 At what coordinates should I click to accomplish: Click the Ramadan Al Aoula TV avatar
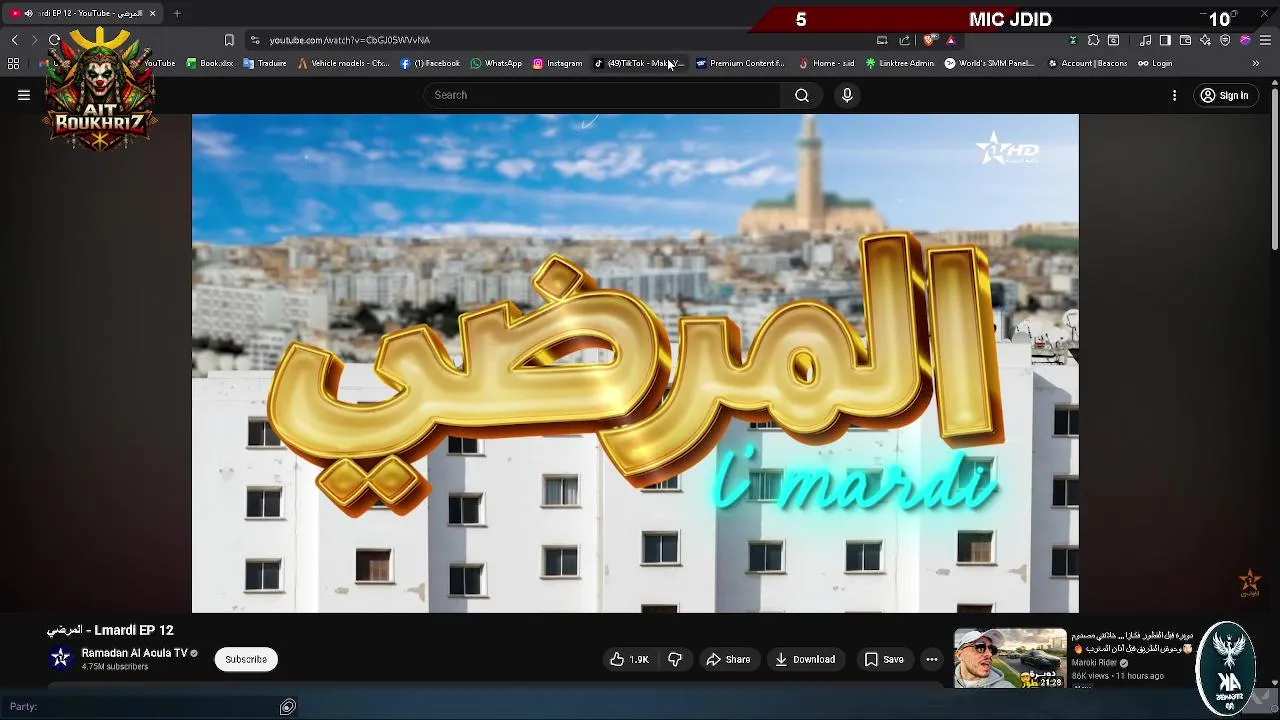tap(61, 658)
